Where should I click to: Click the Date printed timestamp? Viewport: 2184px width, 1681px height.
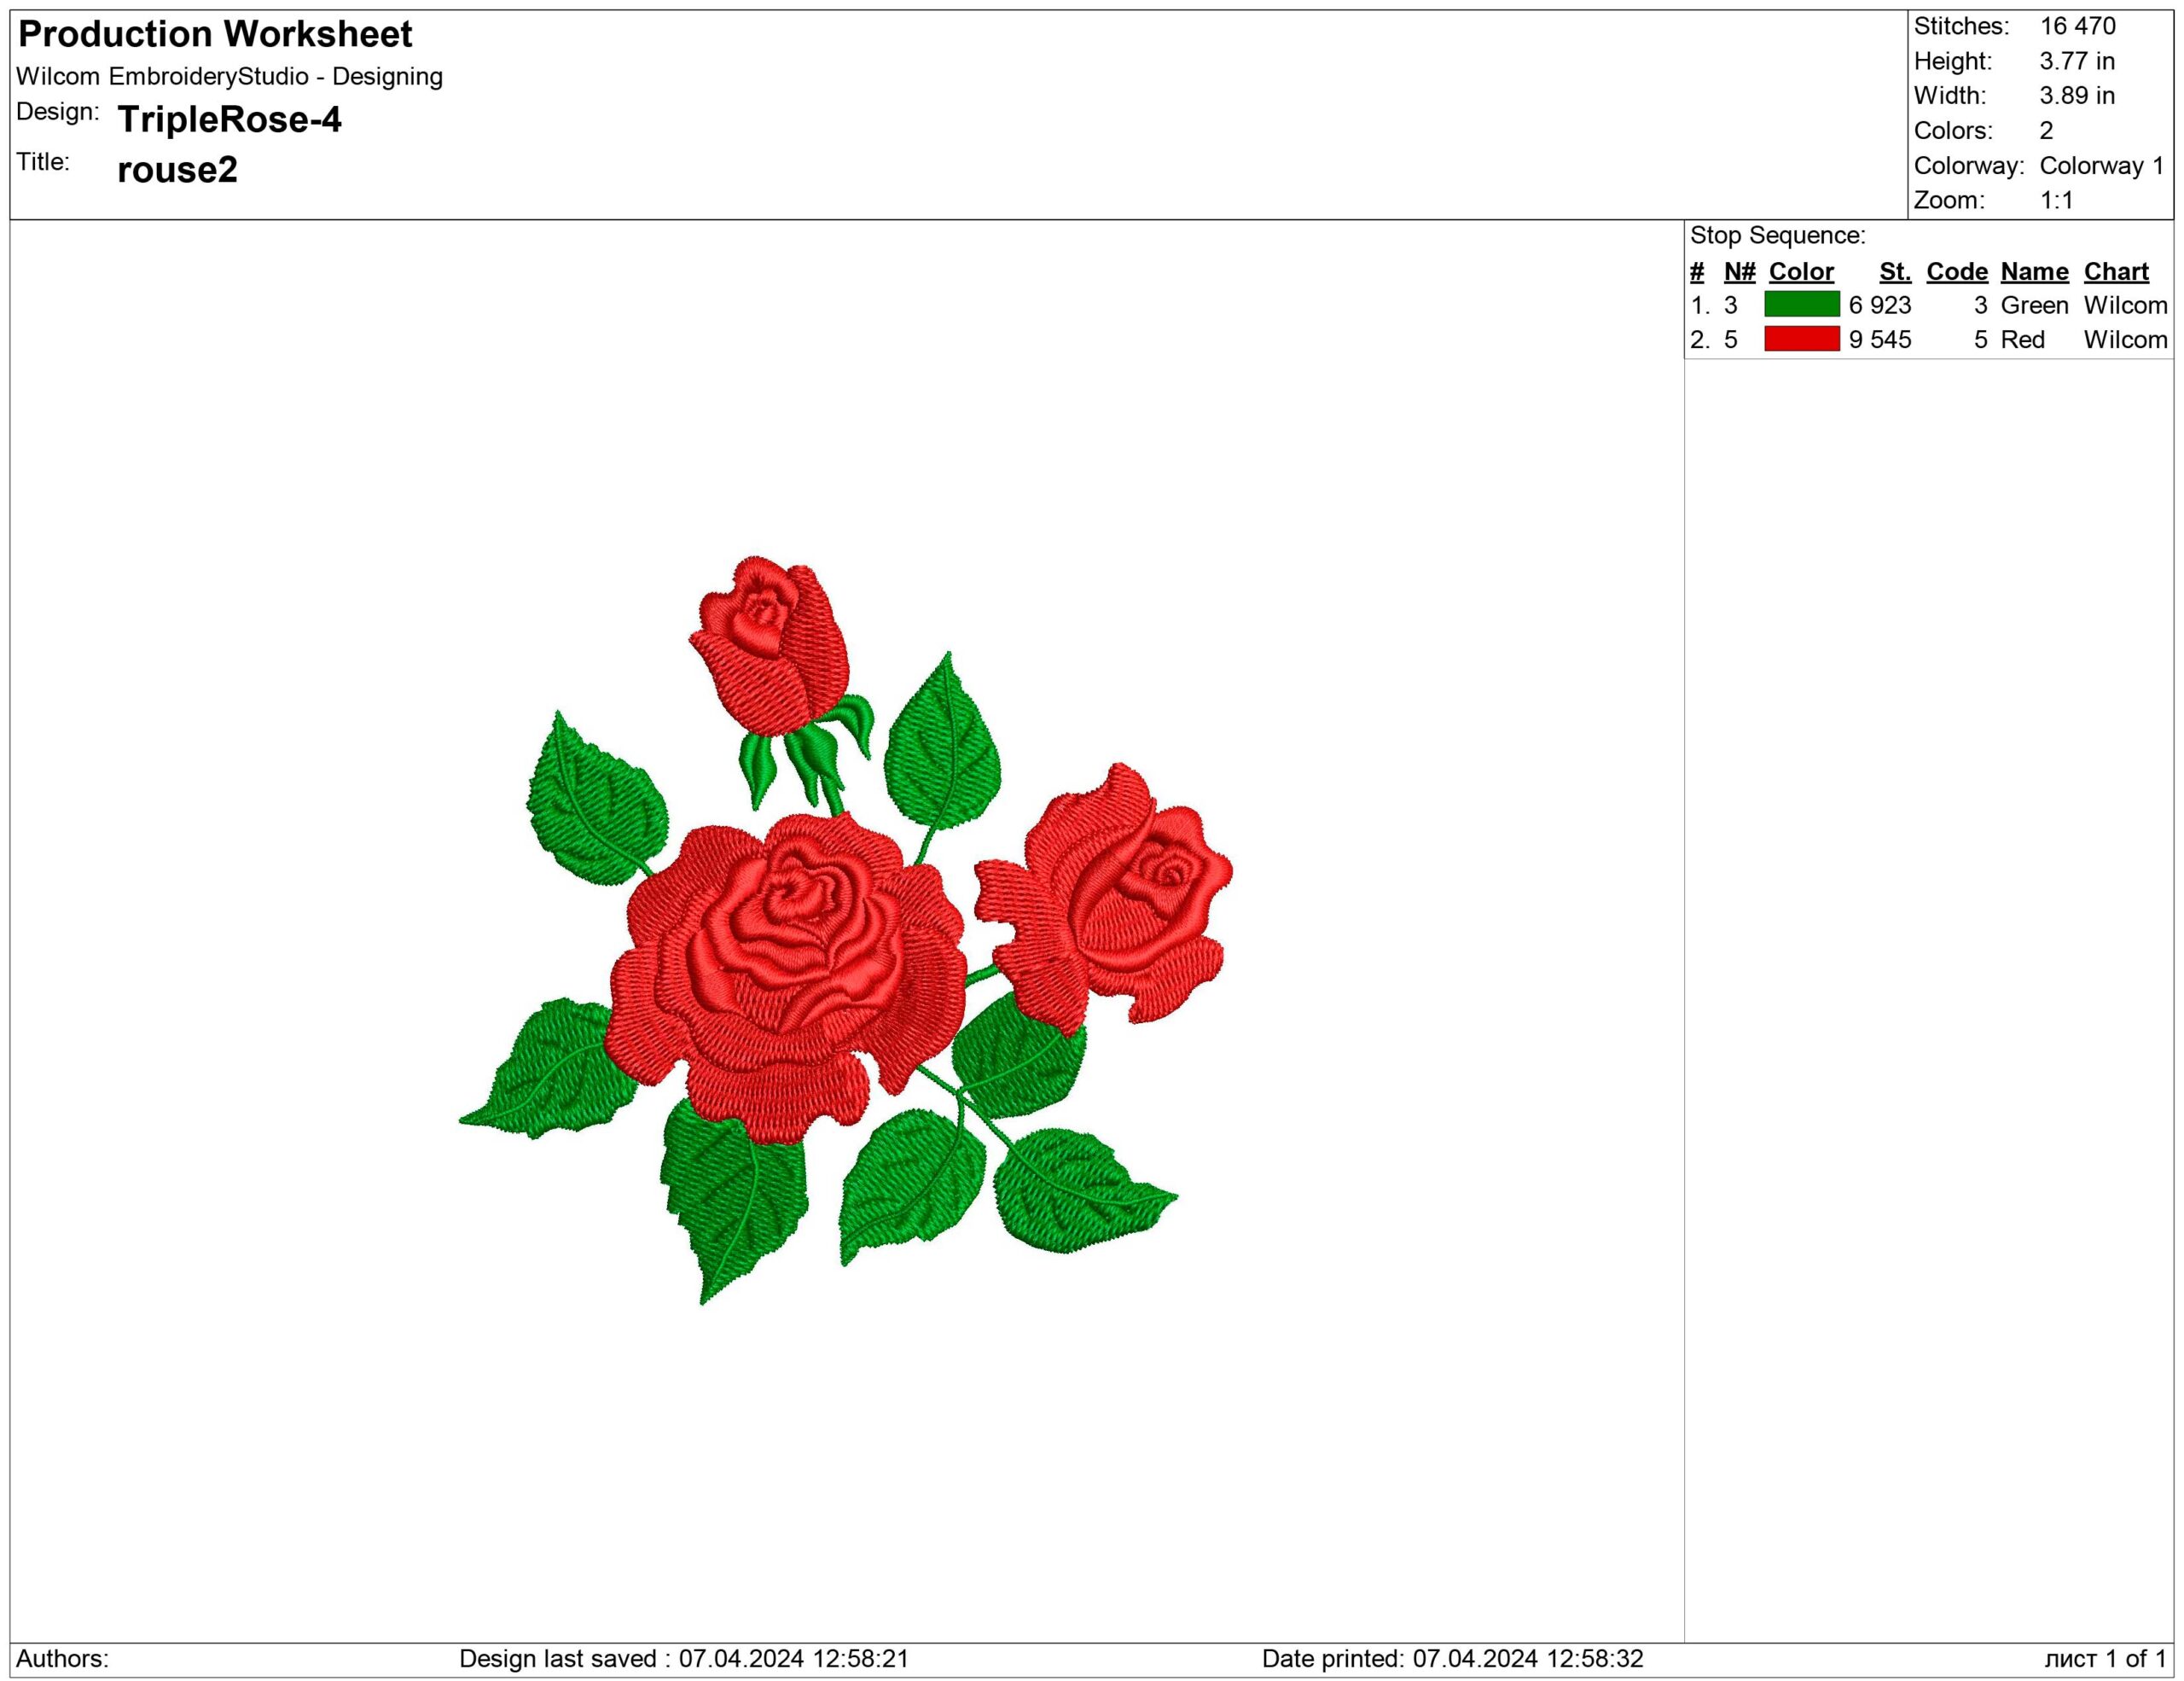pos(1452,1658)
